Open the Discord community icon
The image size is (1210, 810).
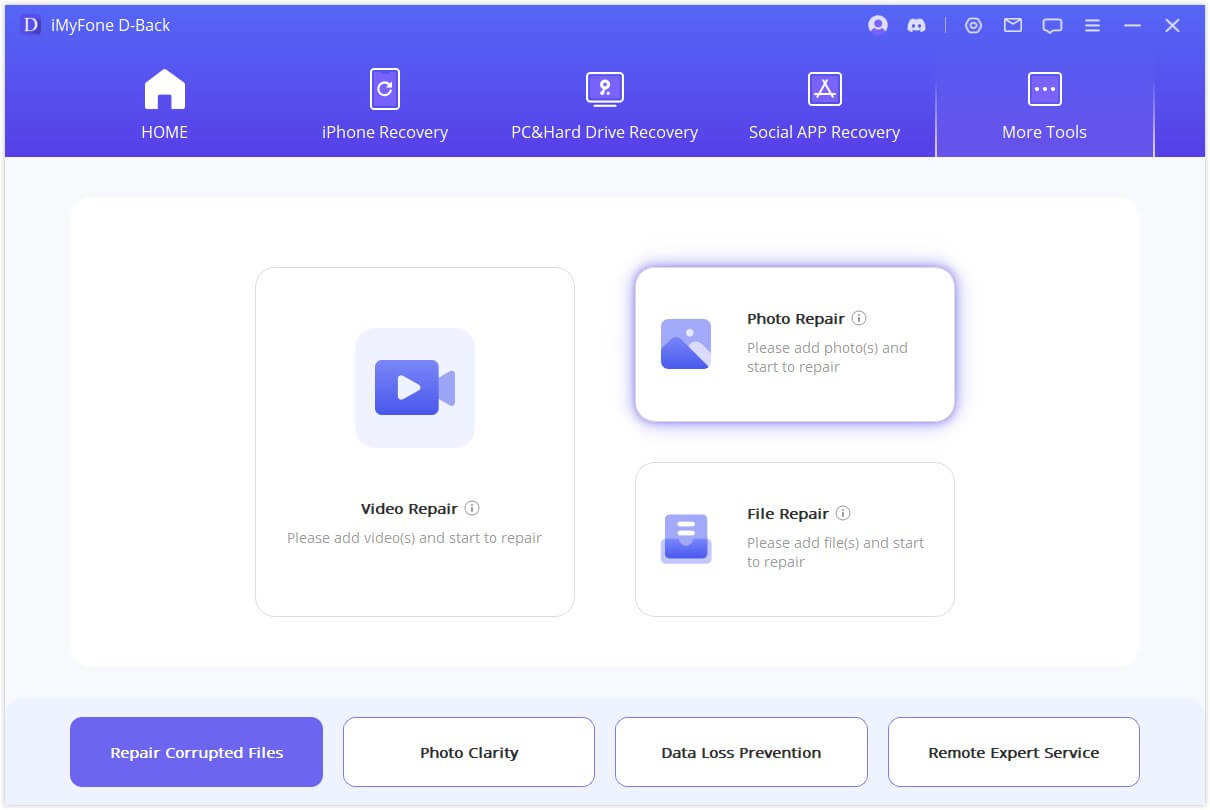(916, 26)
